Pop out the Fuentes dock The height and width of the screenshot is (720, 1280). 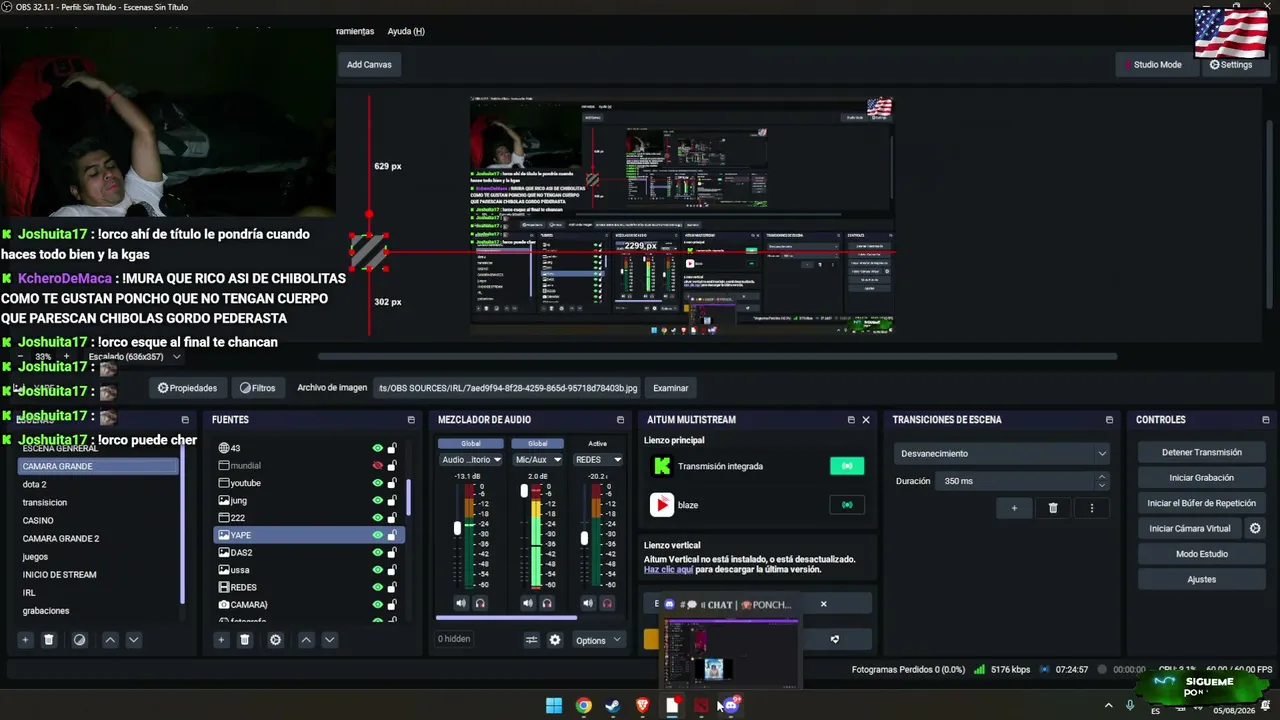coord(411,420)
